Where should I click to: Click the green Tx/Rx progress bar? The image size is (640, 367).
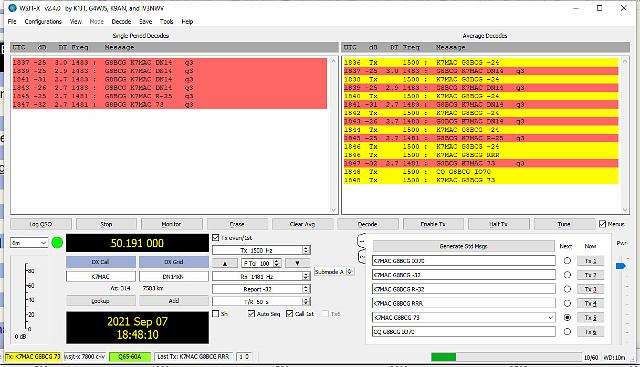point(507,357)
